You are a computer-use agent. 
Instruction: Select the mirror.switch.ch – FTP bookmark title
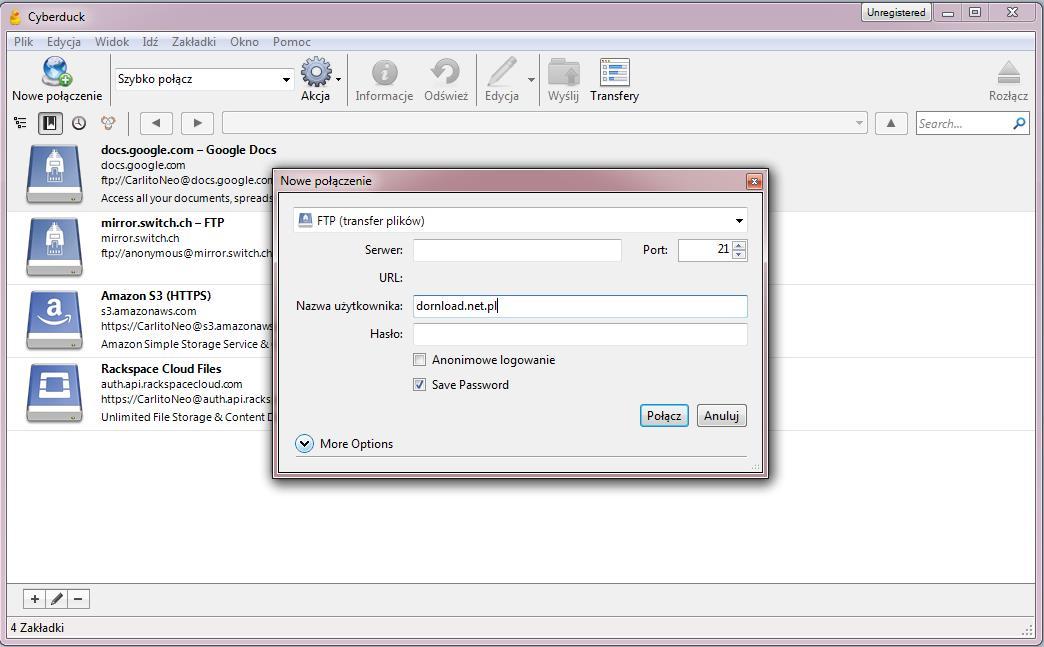pyautogui.click(x=162, y=222)
